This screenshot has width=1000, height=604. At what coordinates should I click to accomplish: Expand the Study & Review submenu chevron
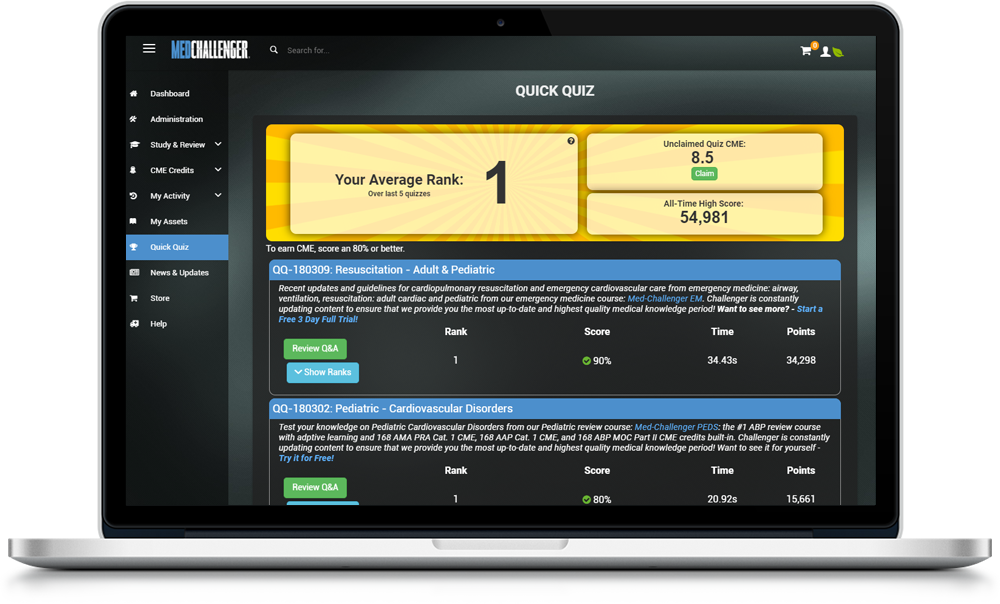tap(218, 144)
